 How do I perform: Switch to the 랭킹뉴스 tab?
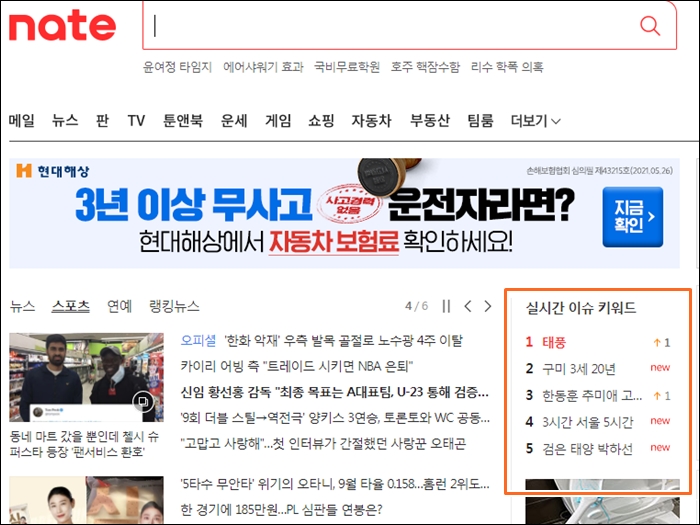pos(174,306)
